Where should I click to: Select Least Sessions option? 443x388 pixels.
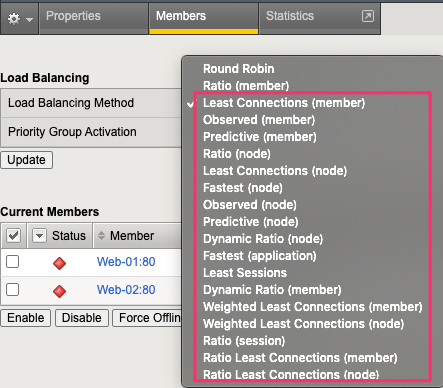pyautogui.click(x=245, y=273)
